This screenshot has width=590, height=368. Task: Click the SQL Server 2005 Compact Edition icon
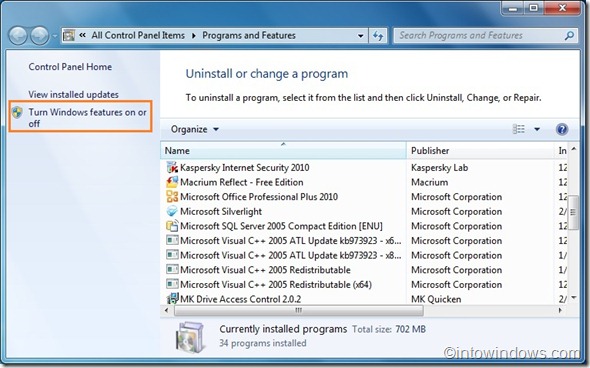(172, 226)
